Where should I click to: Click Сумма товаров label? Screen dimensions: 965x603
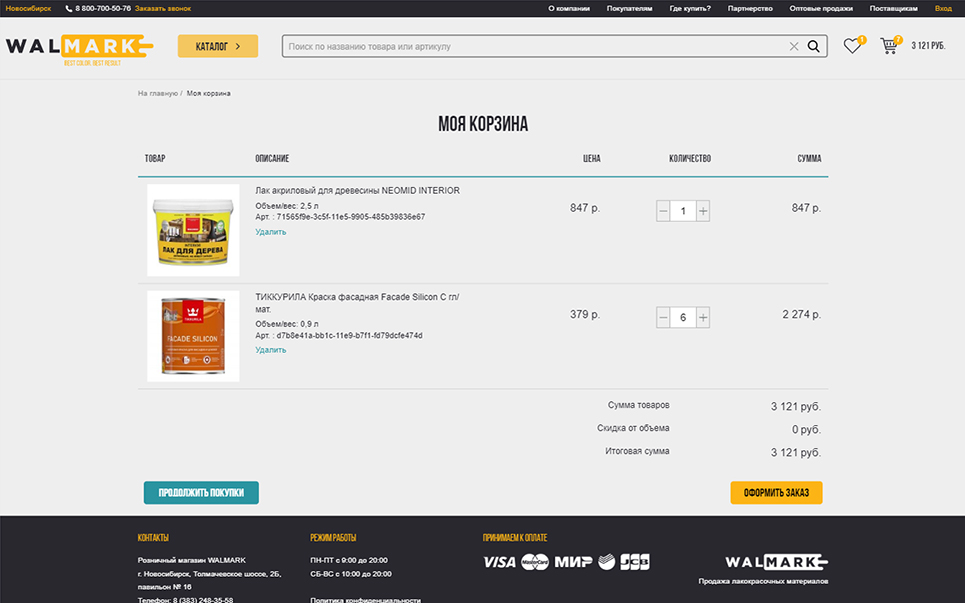point(639,405)
